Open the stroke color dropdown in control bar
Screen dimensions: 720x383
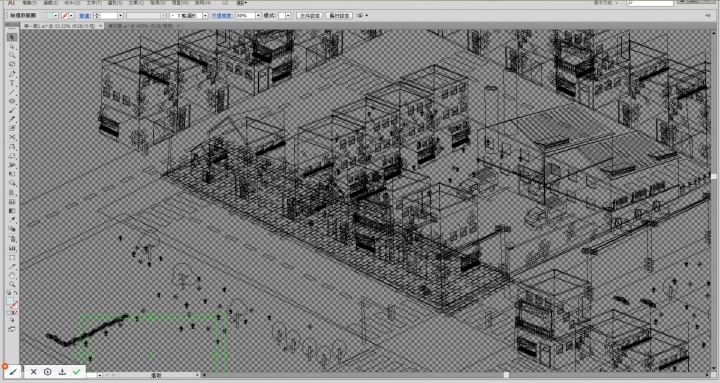(71, 16)
